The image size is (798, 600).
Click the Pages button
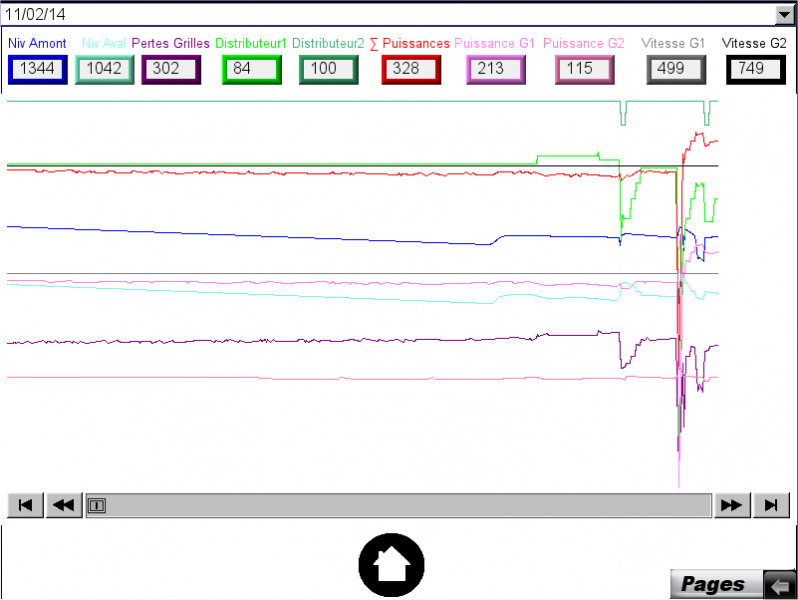[x=714, y=584]
